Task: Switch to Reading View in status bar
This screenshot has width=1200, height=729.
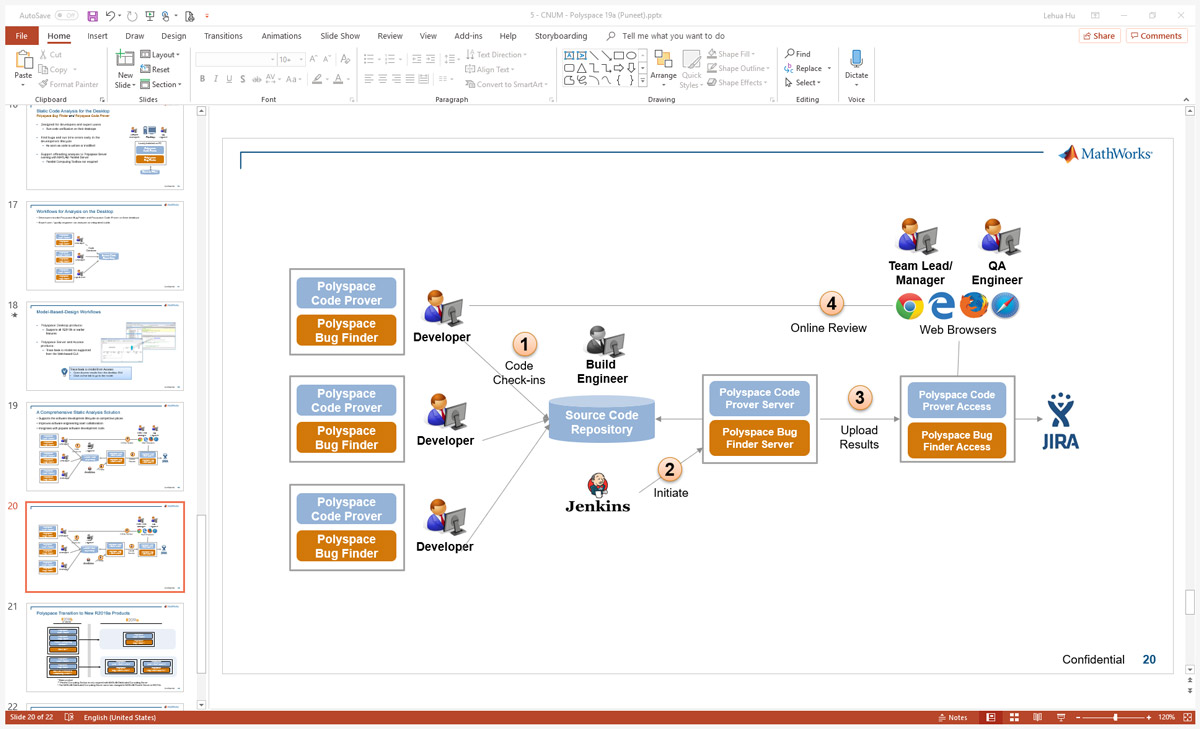Action: click(x=1035, y=717)
